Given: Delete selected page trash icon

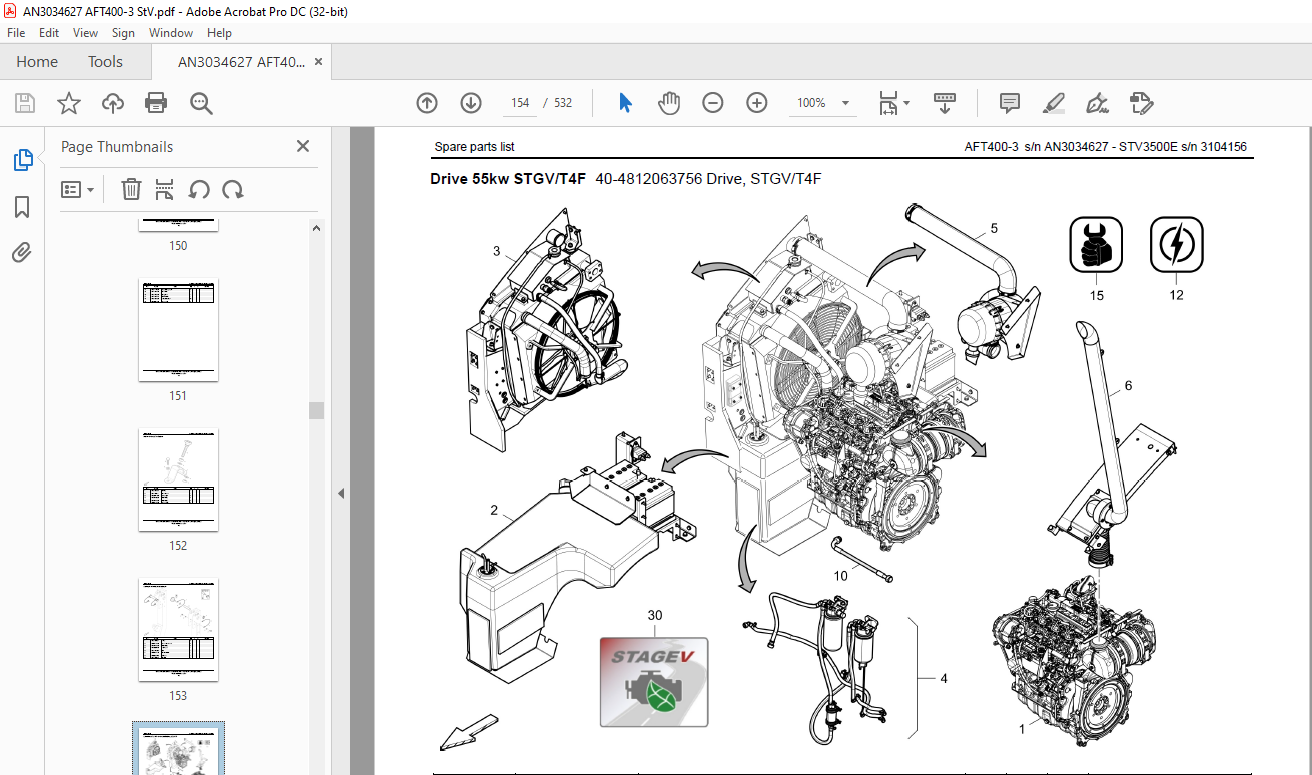Looking at the screenshot, I should pyautogui.click(x=131, y=189).
